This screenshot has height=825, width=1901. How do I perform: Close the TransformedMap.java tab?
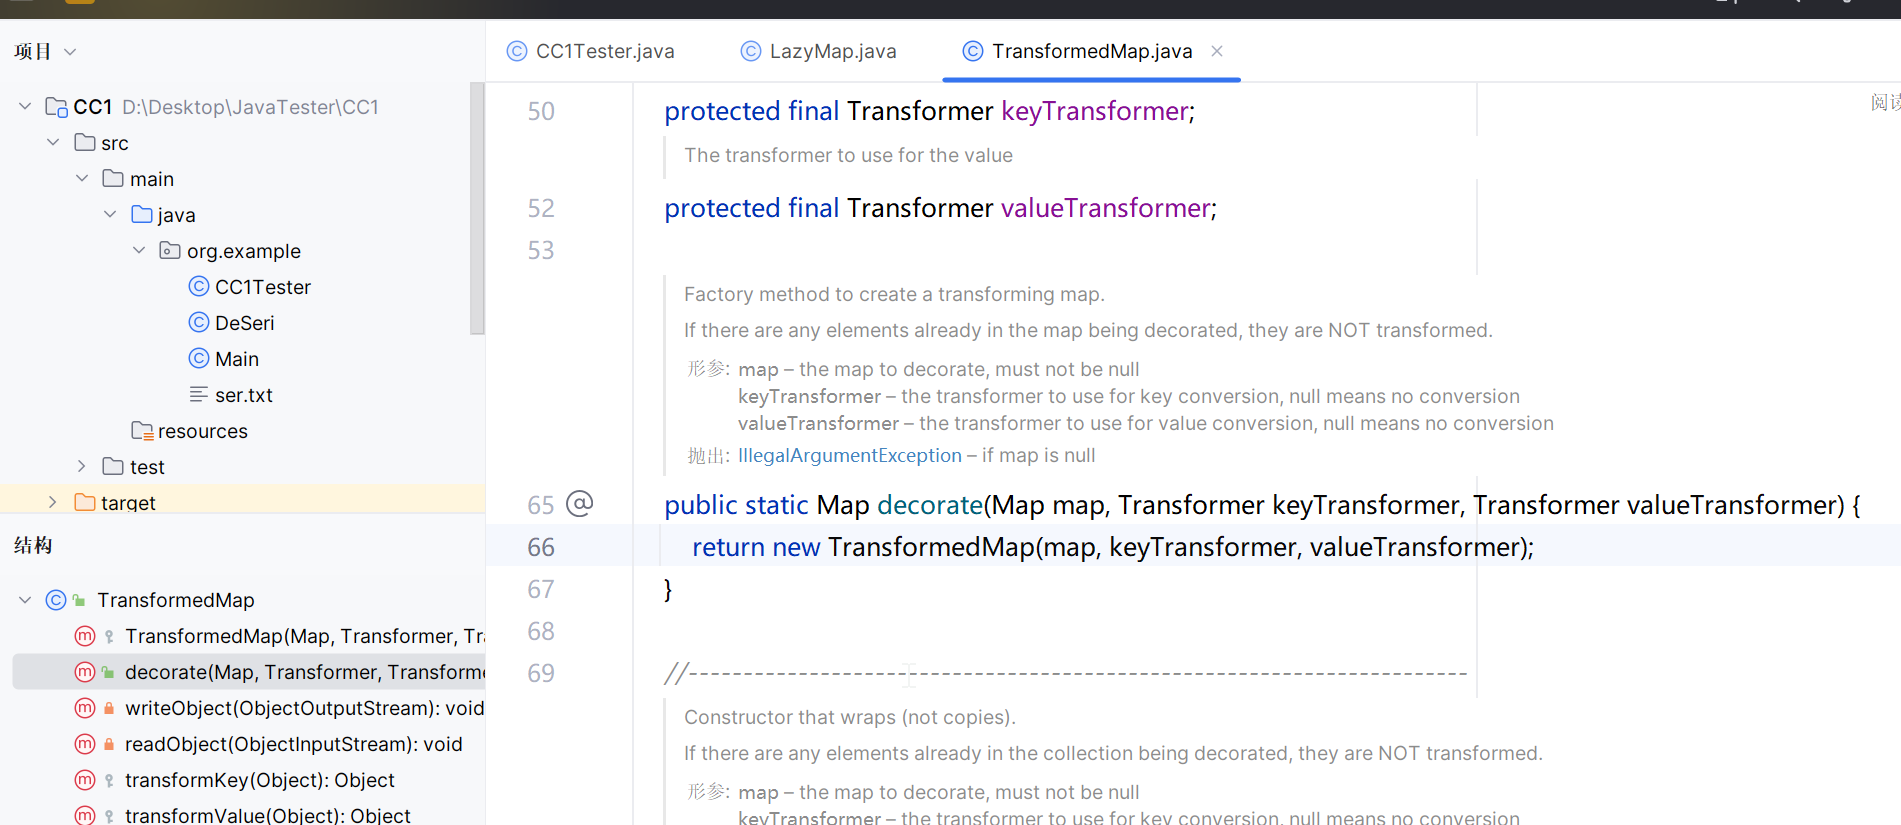(1217, 51)
